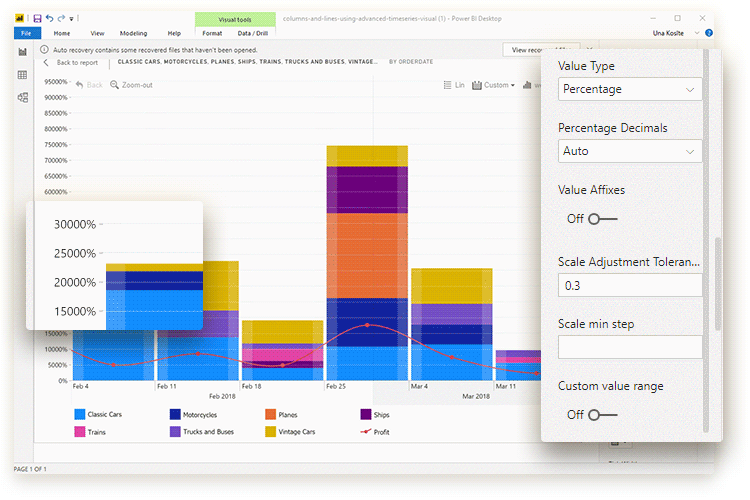Open the File menu
The image size is (750, 500).
point(27,33)
